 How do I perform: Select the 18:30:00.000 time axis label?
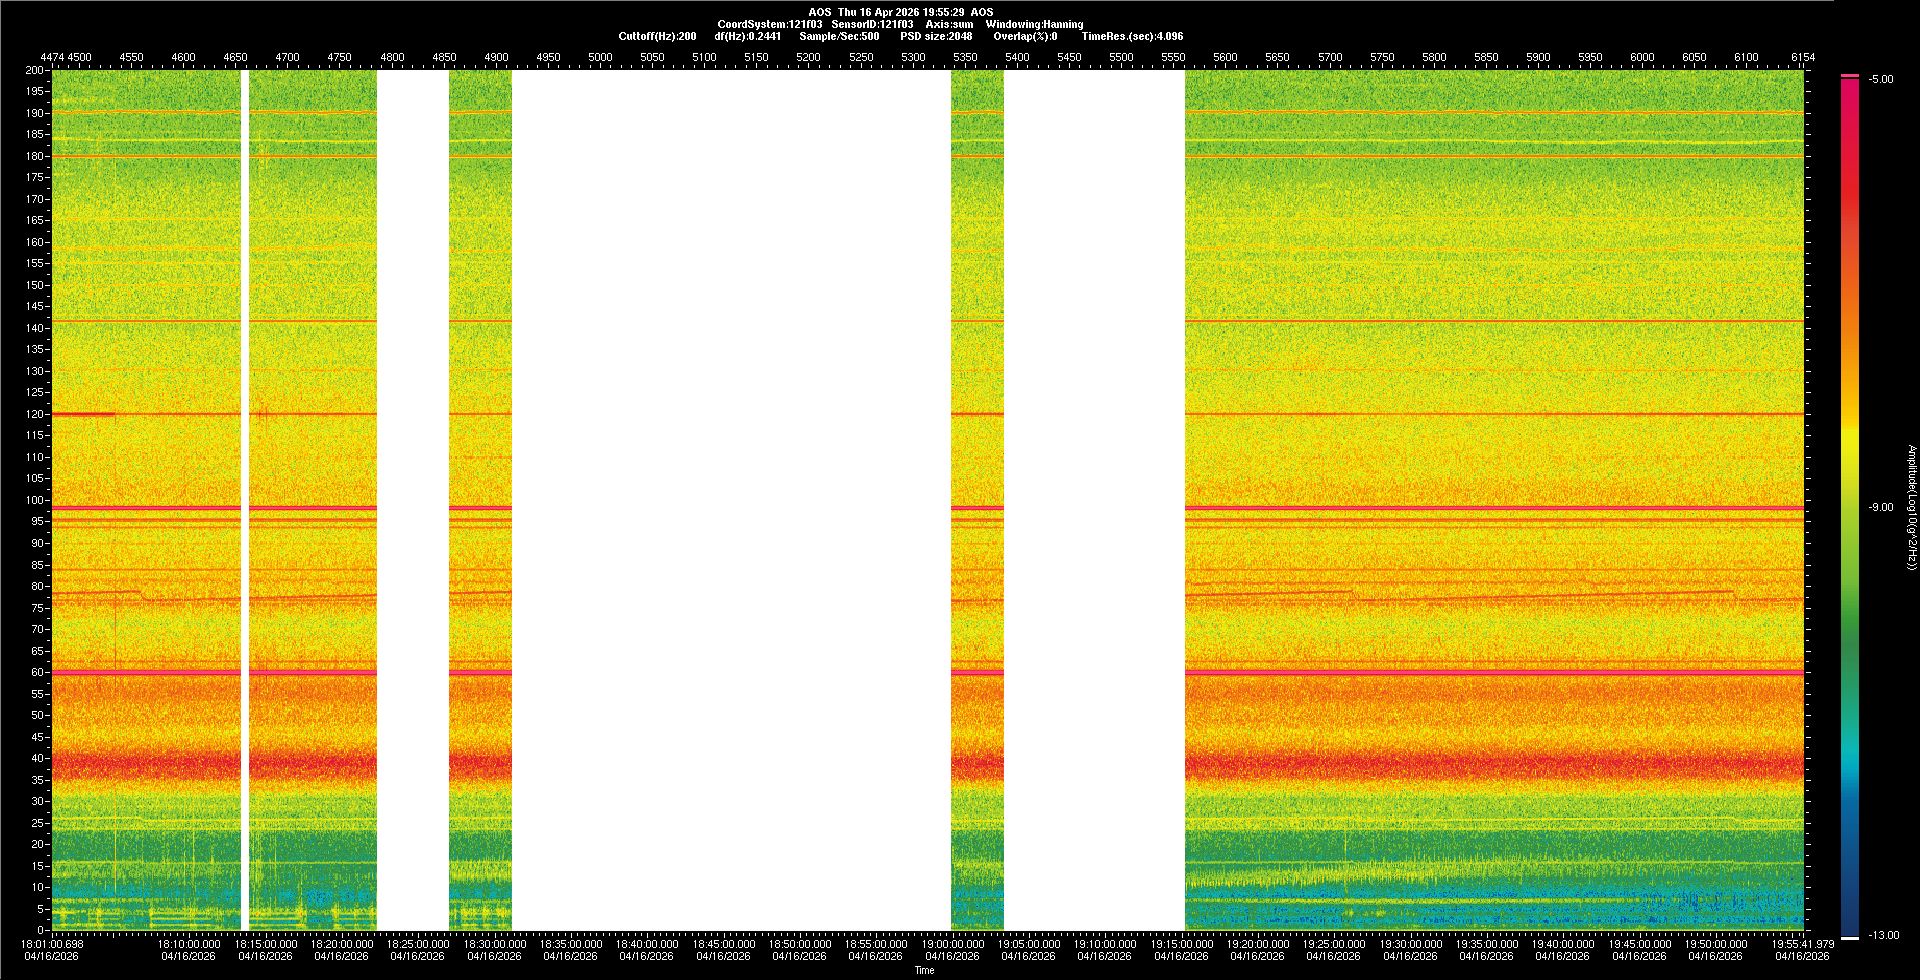click(x=494, y=944)
